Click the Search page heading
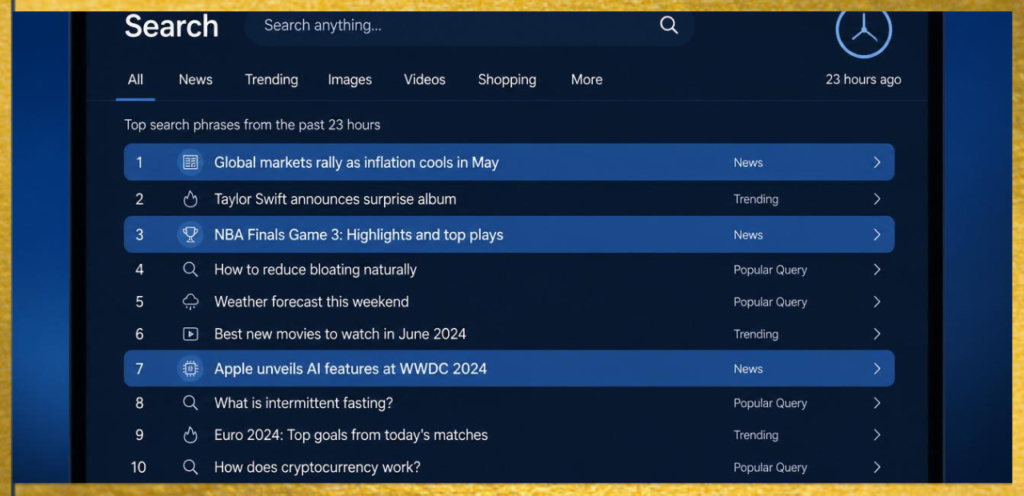This screenshot has height=496, width=1024. pyautogui.click(x=171, y=27)
